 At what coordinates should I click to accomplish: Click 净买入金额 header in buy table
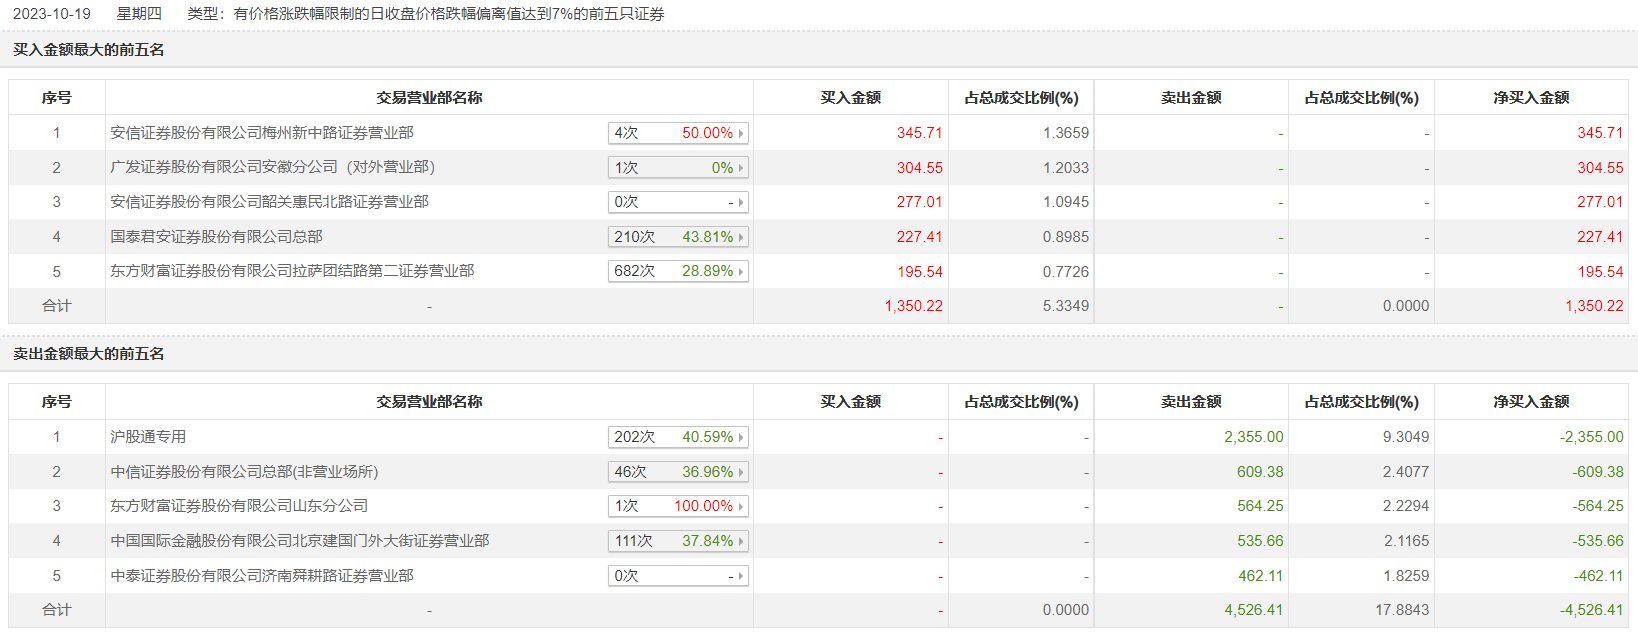coord(1531,97)
